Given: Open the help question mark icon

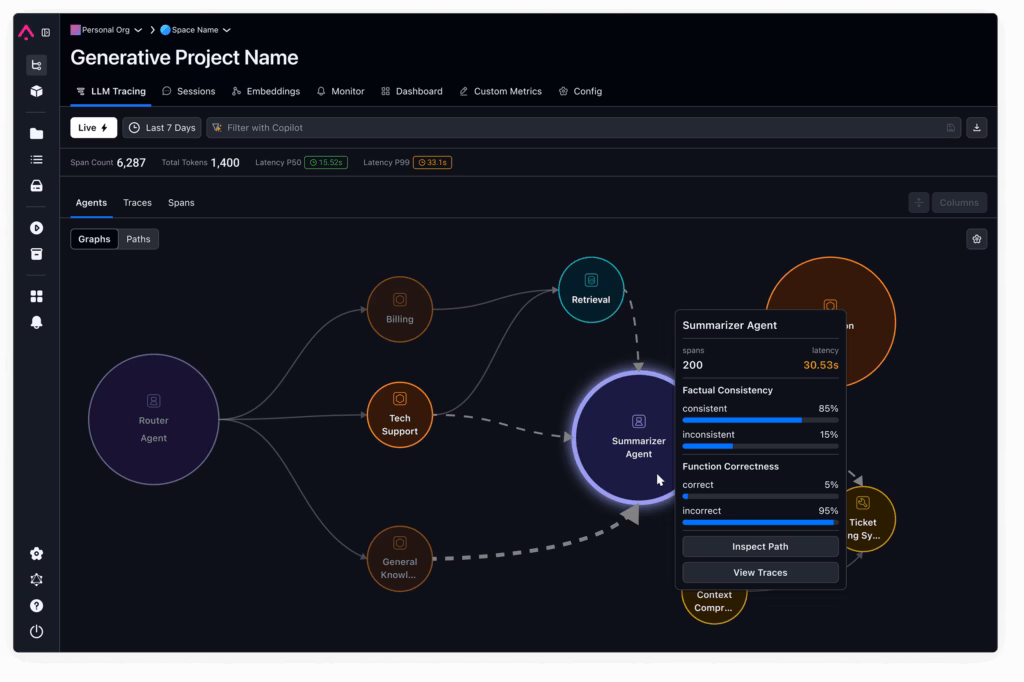Looking at the screenshot, I should [37, 606].
